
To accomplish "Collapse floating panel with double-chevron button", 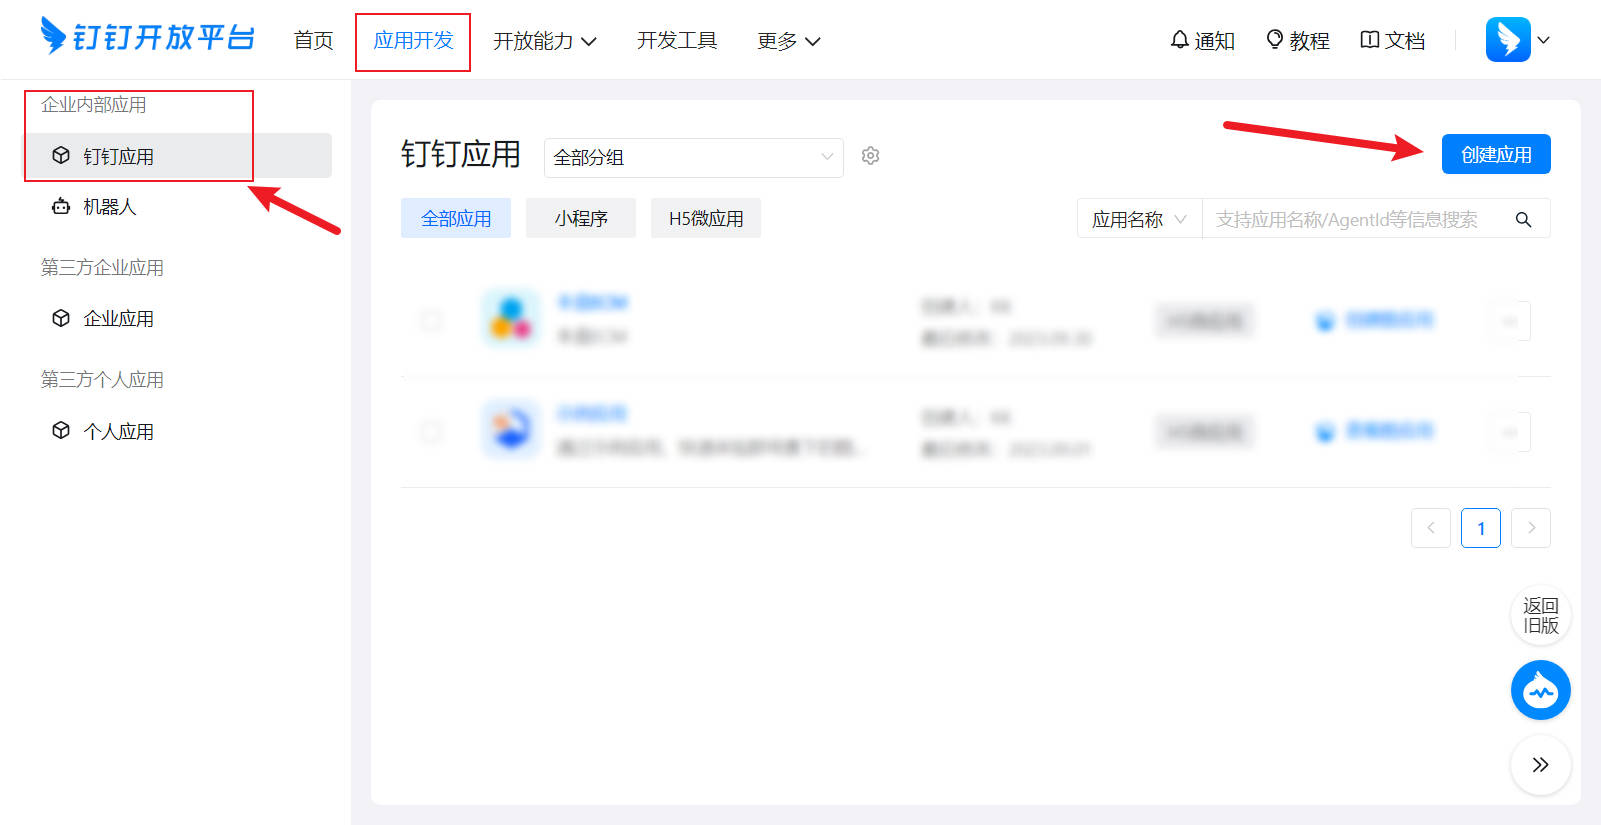I will 1541,765.
